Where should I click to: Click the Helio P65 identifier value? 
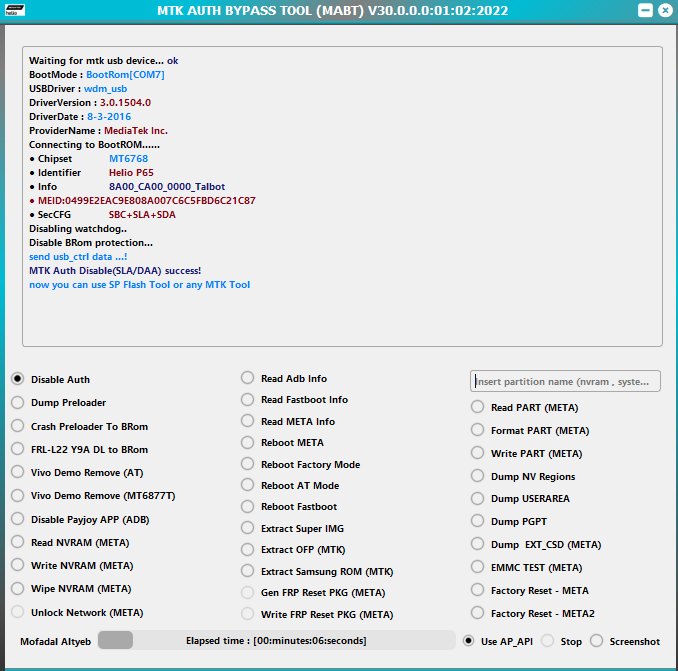131,173
